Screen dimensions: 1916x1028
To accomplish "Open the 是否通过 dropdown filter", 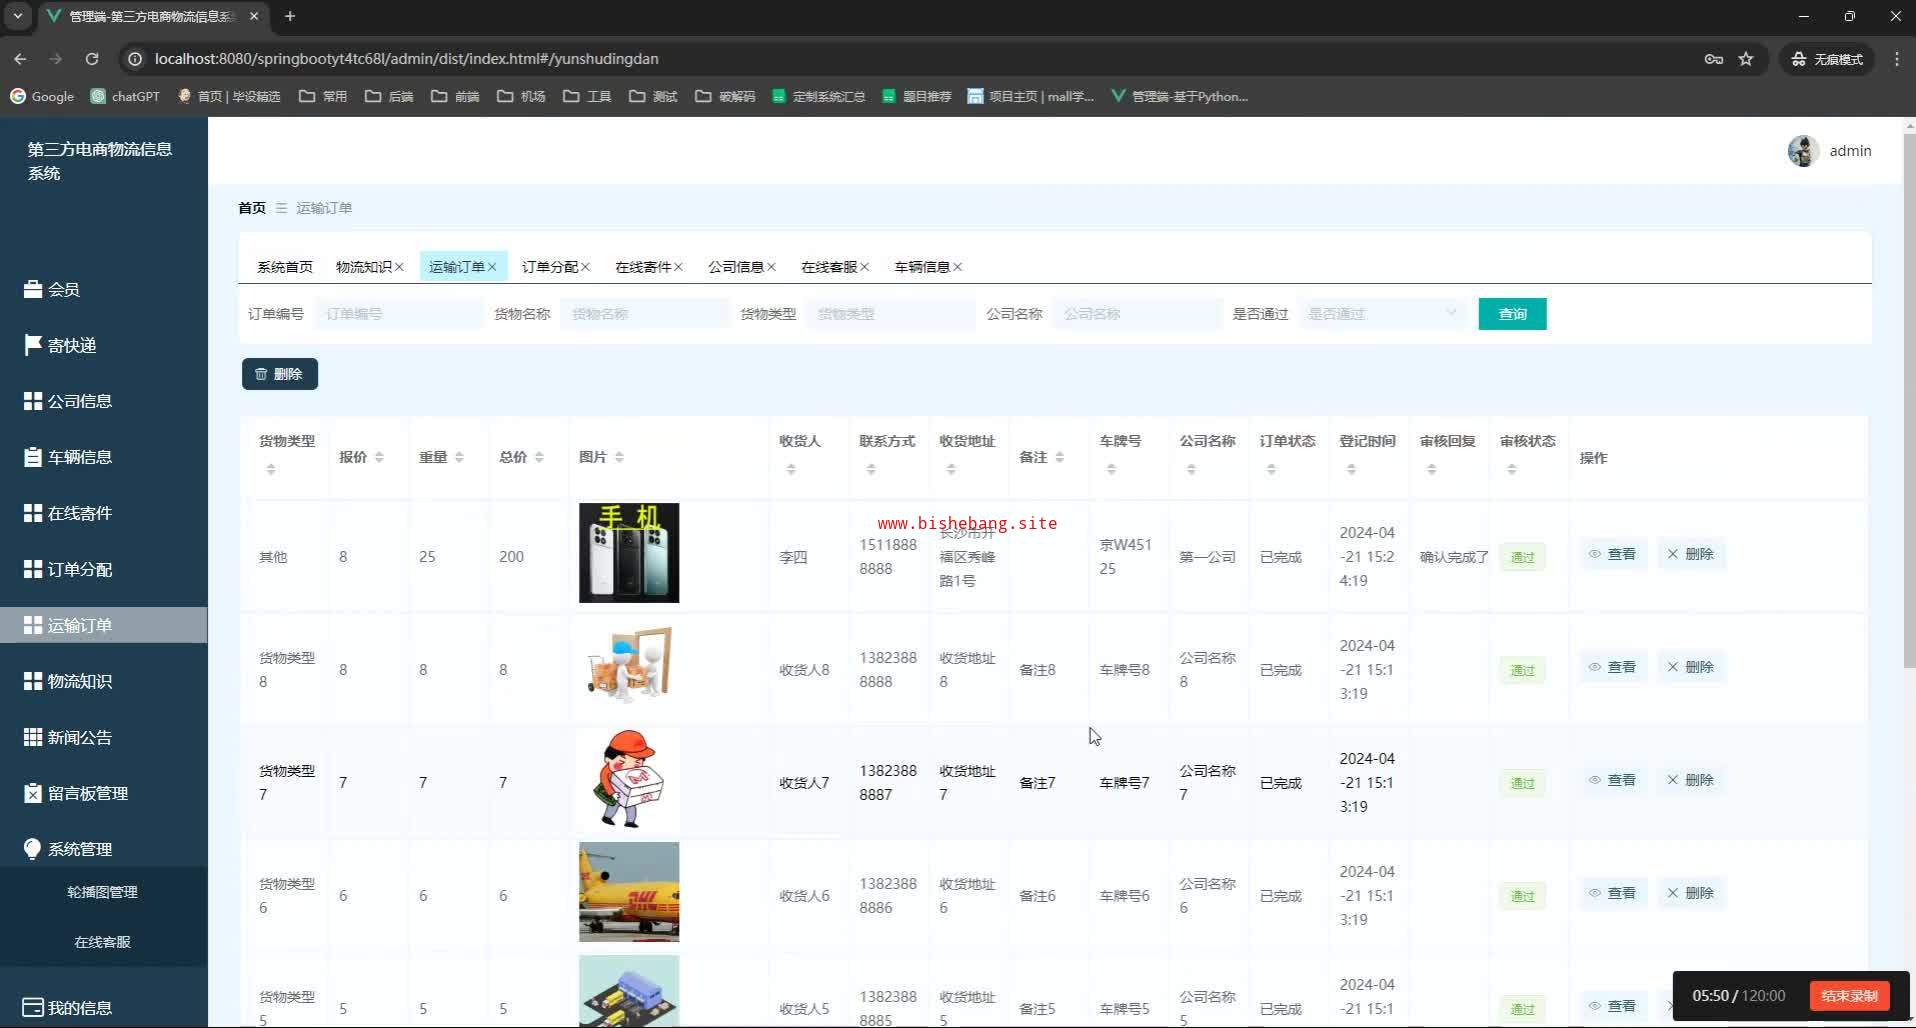I will click(1382, 314).
